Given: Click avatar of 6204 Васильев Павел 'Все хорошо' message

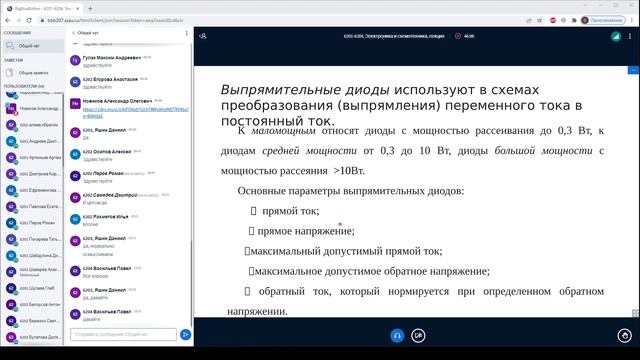Looking at the screenshot, I should point(75,271).
